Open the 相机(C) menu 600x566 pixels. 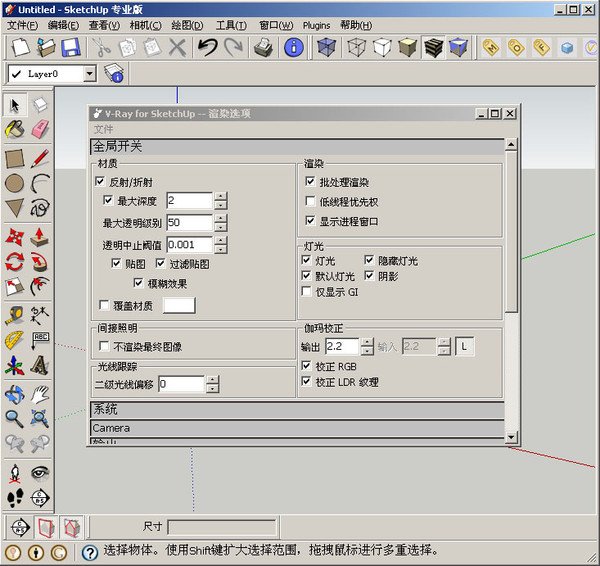pos(145,26)
